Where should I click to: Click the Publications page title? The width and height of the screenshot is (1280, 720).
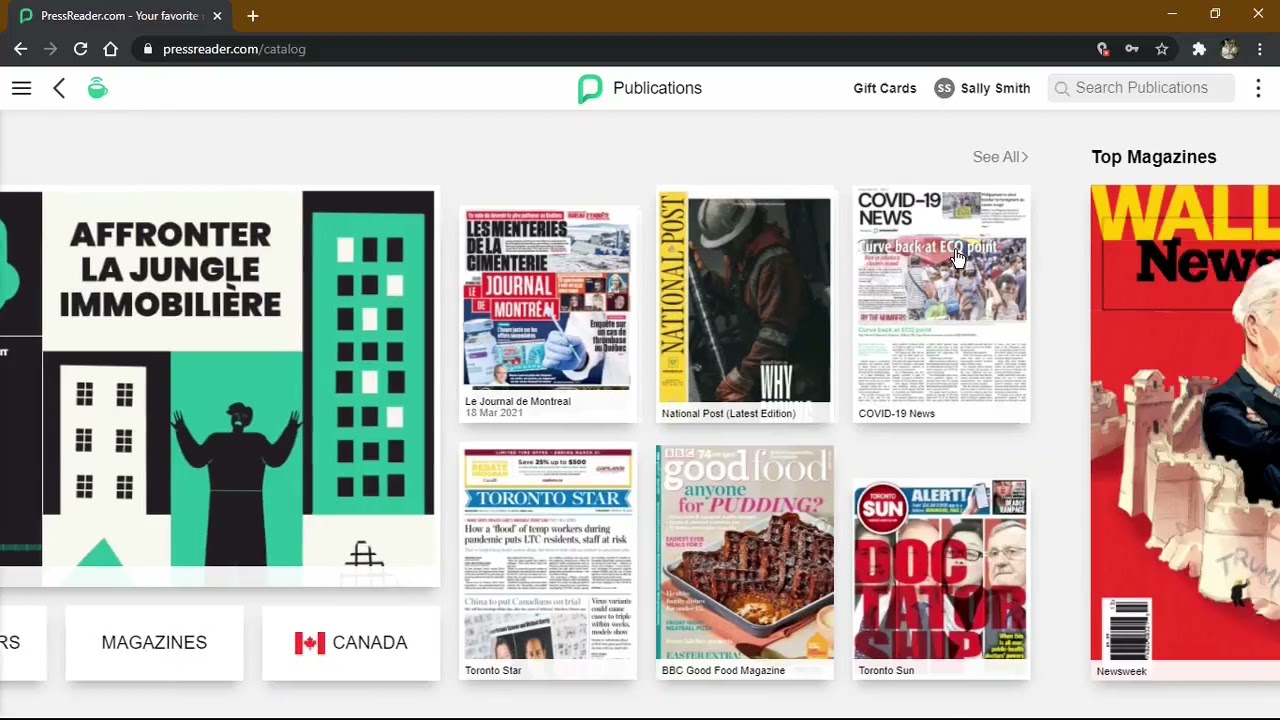(657, 88)
